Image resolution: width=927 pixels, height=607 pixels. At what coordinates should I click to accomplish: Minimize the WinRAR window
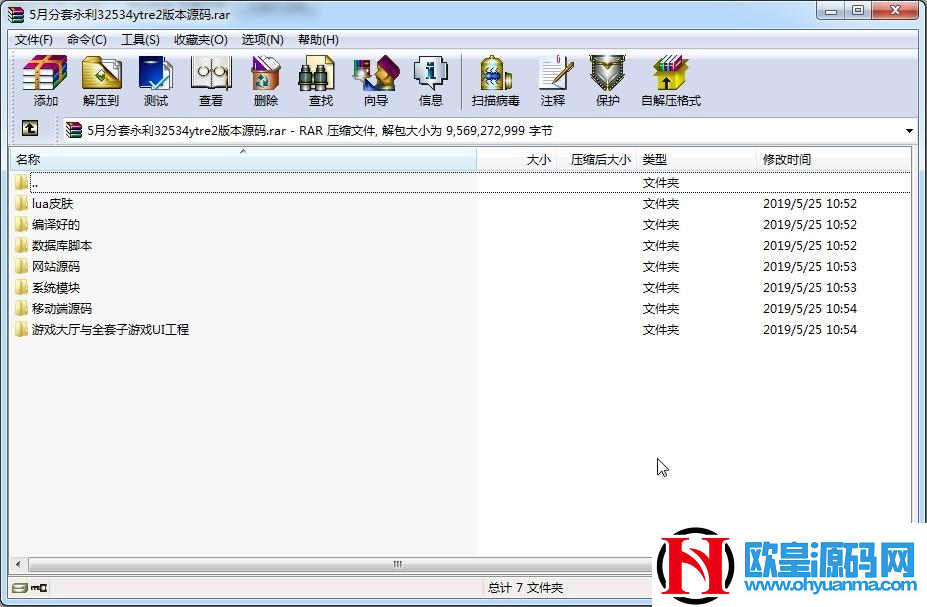click(831, 11)
